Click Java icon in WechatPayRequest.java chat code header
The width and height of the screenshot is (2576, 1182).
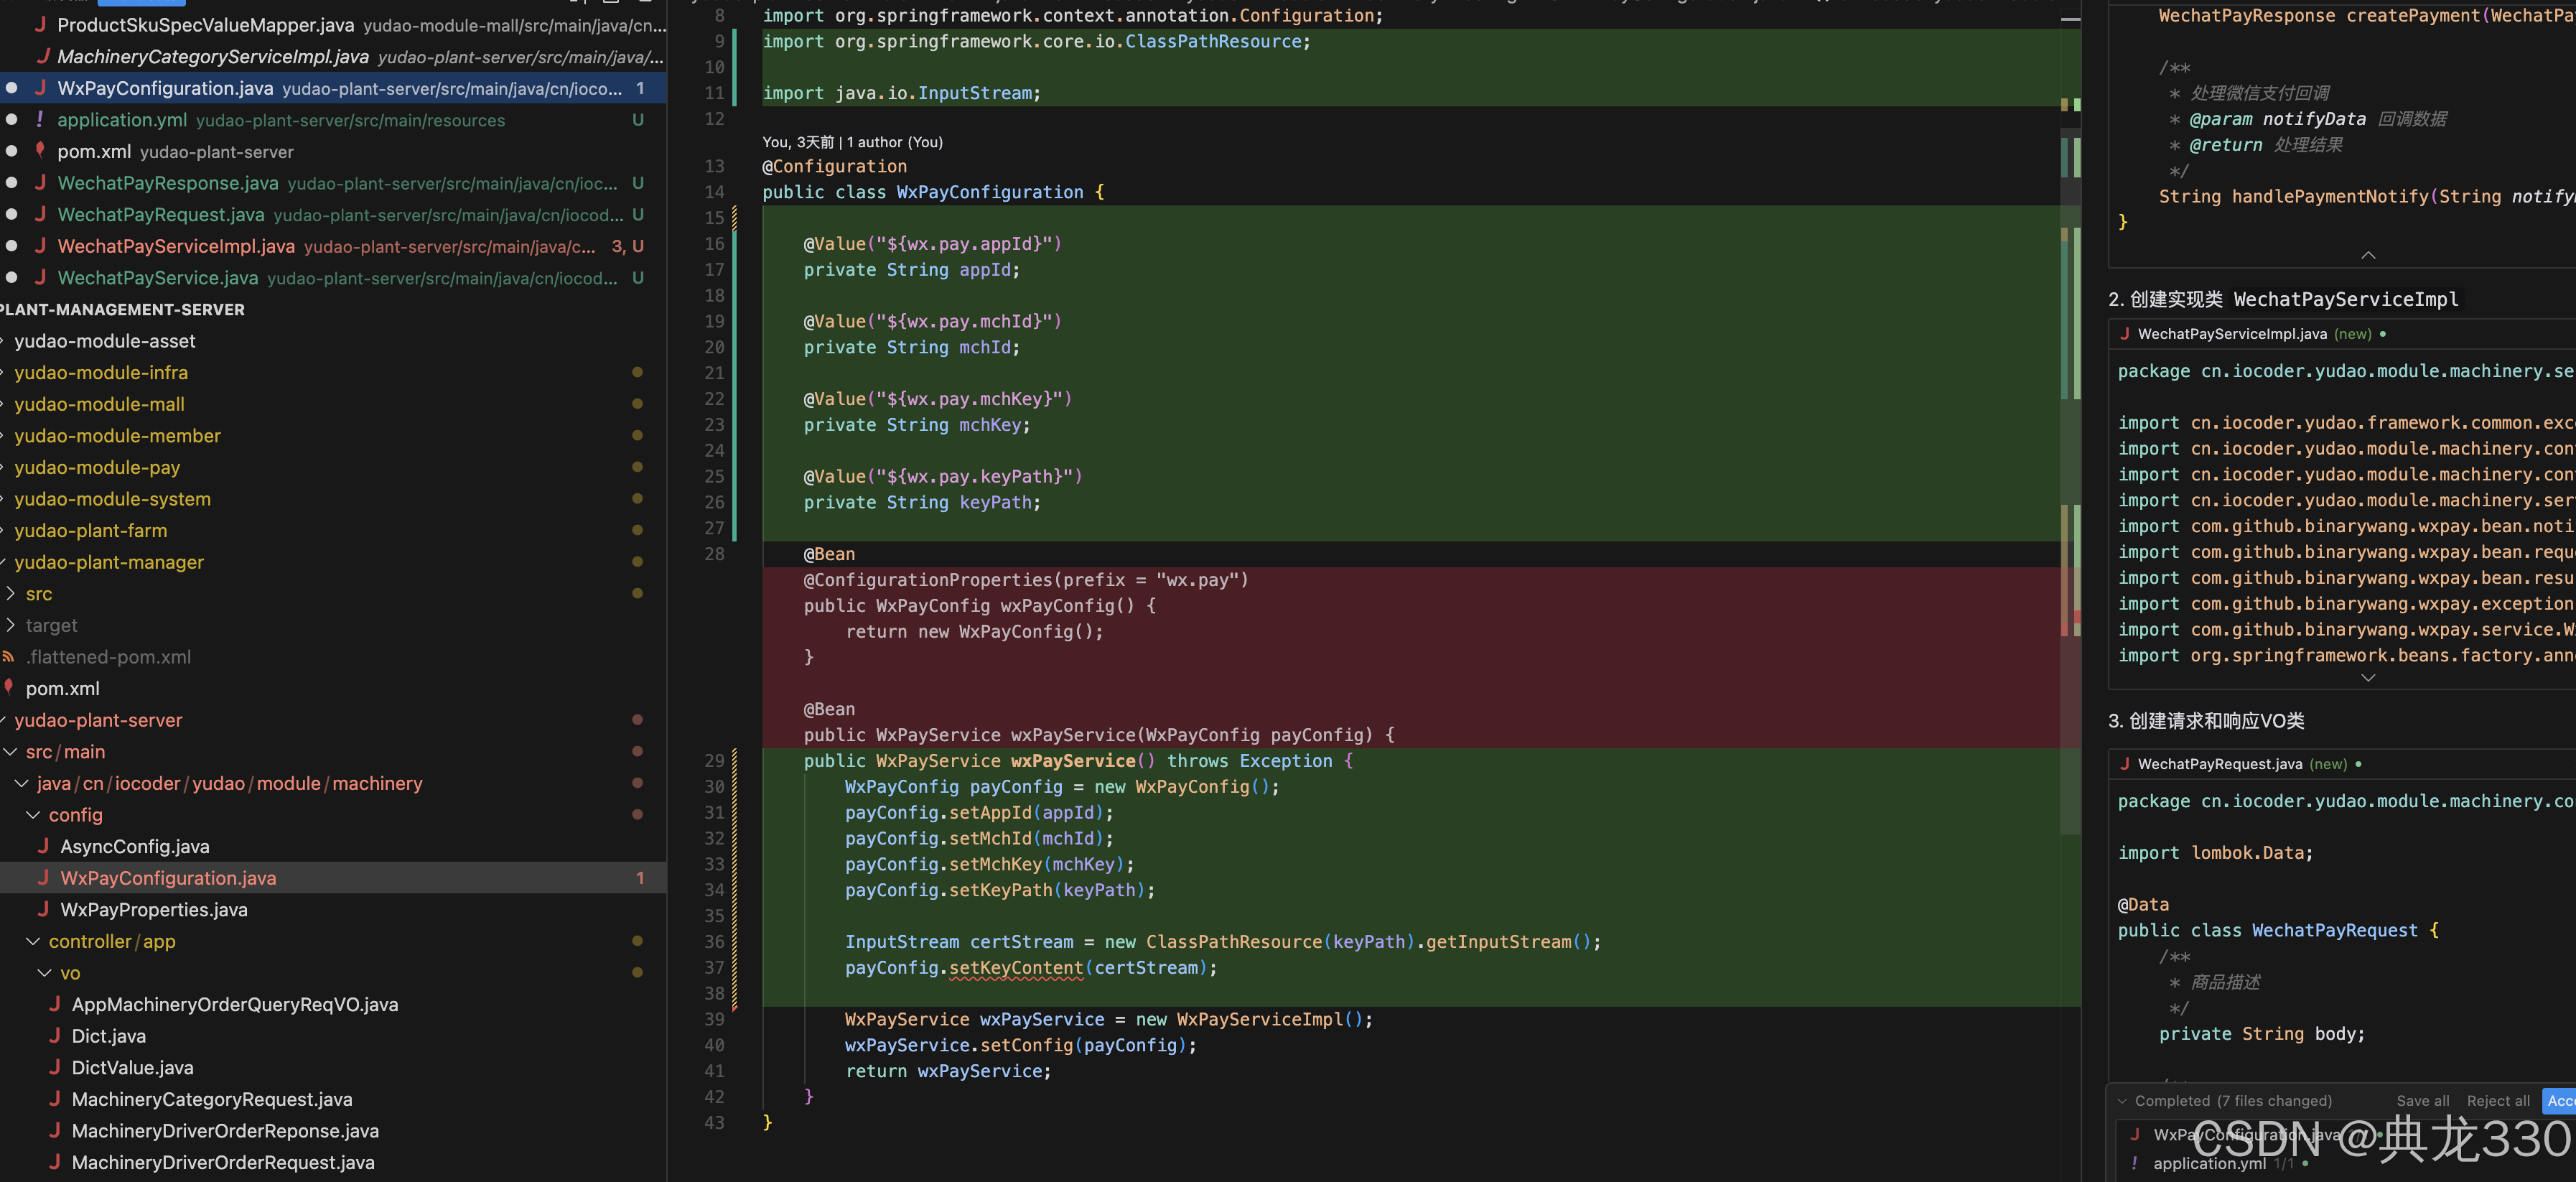2124,764
